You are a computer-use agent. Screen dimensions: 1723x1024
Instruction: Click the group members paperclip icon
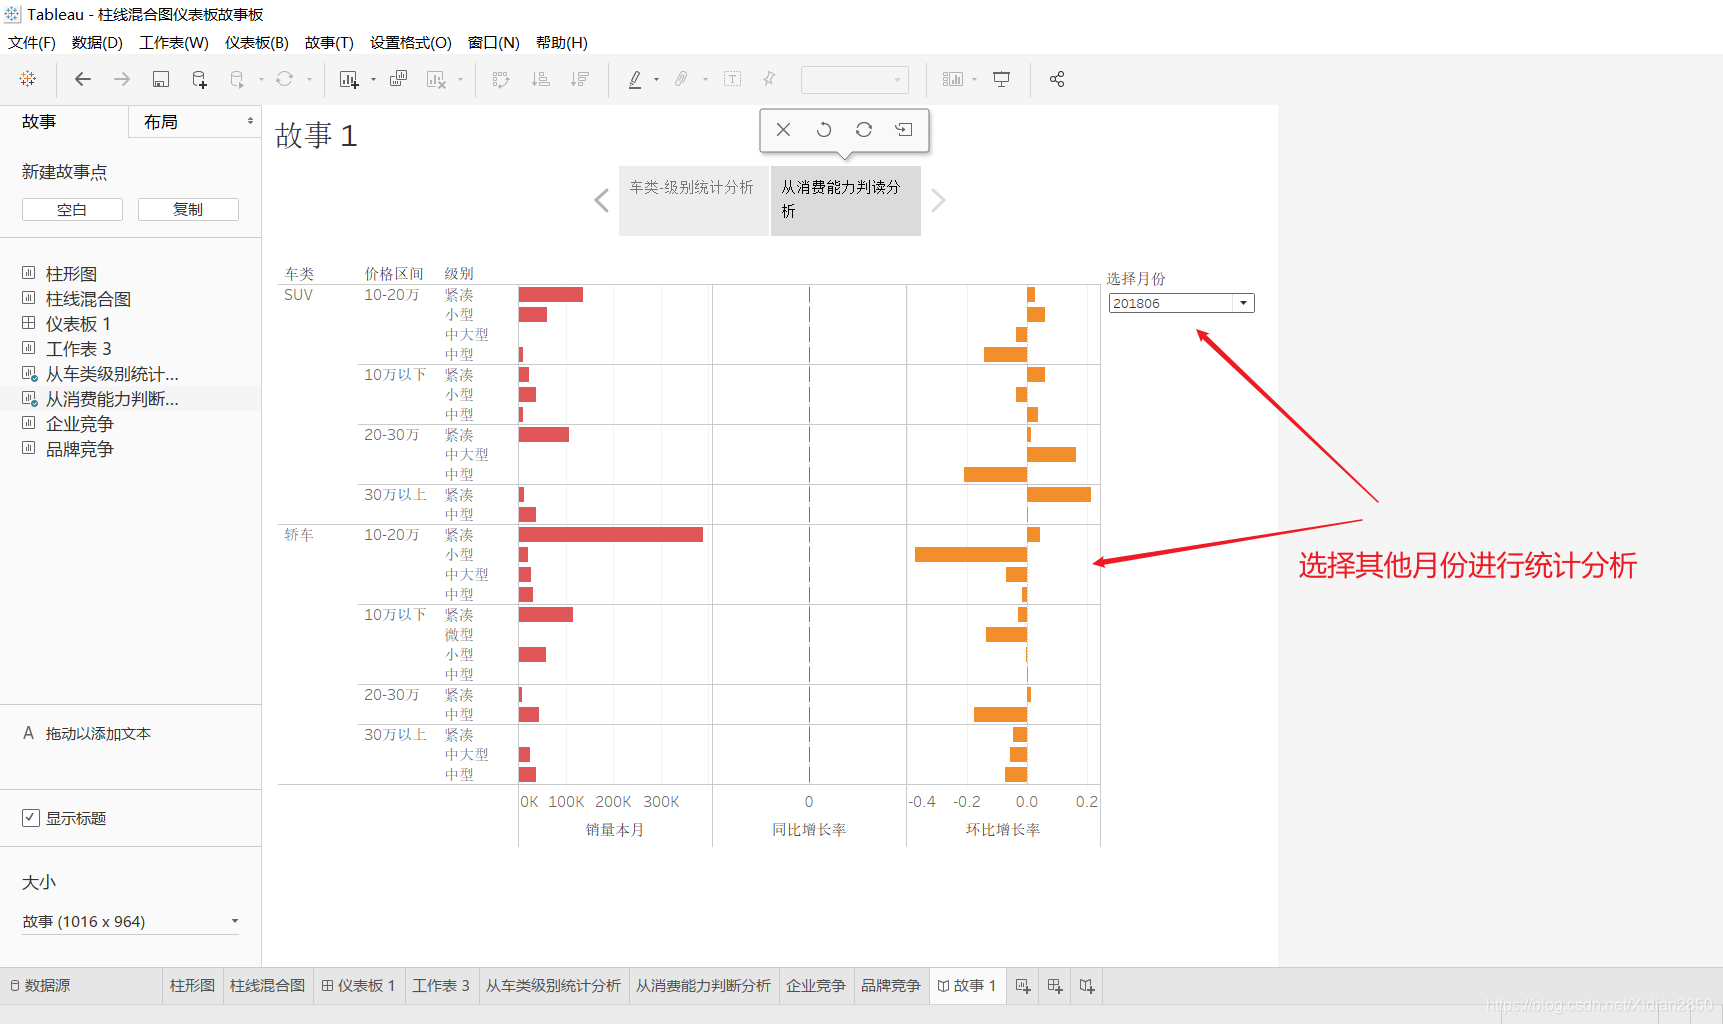pos(681,79)
